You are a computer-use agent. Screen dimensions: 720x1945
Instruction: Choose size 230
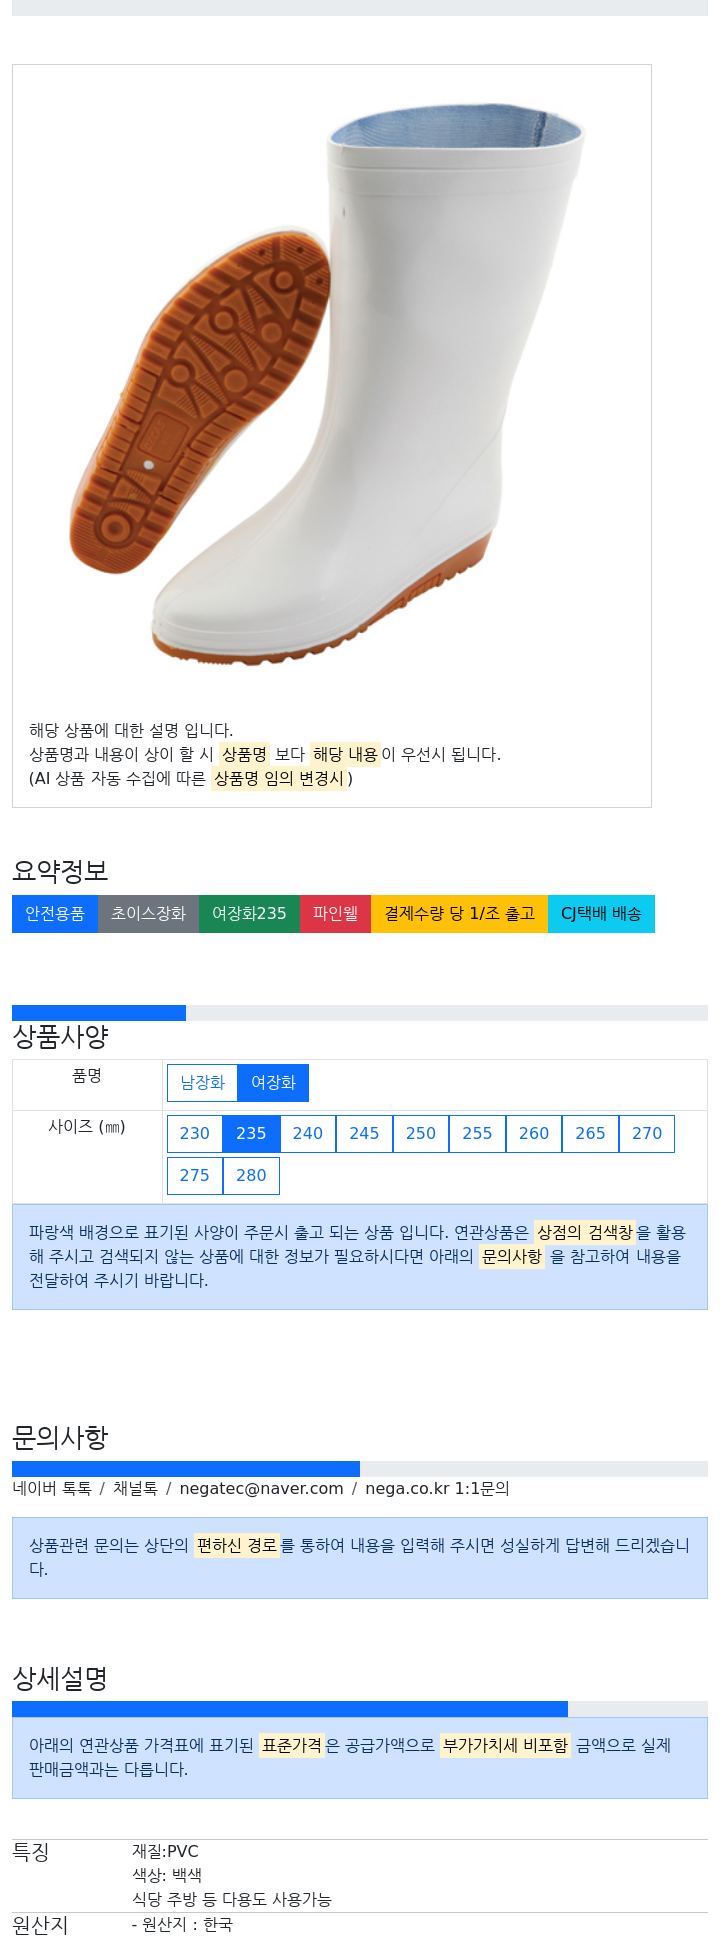click(194, 1133)
